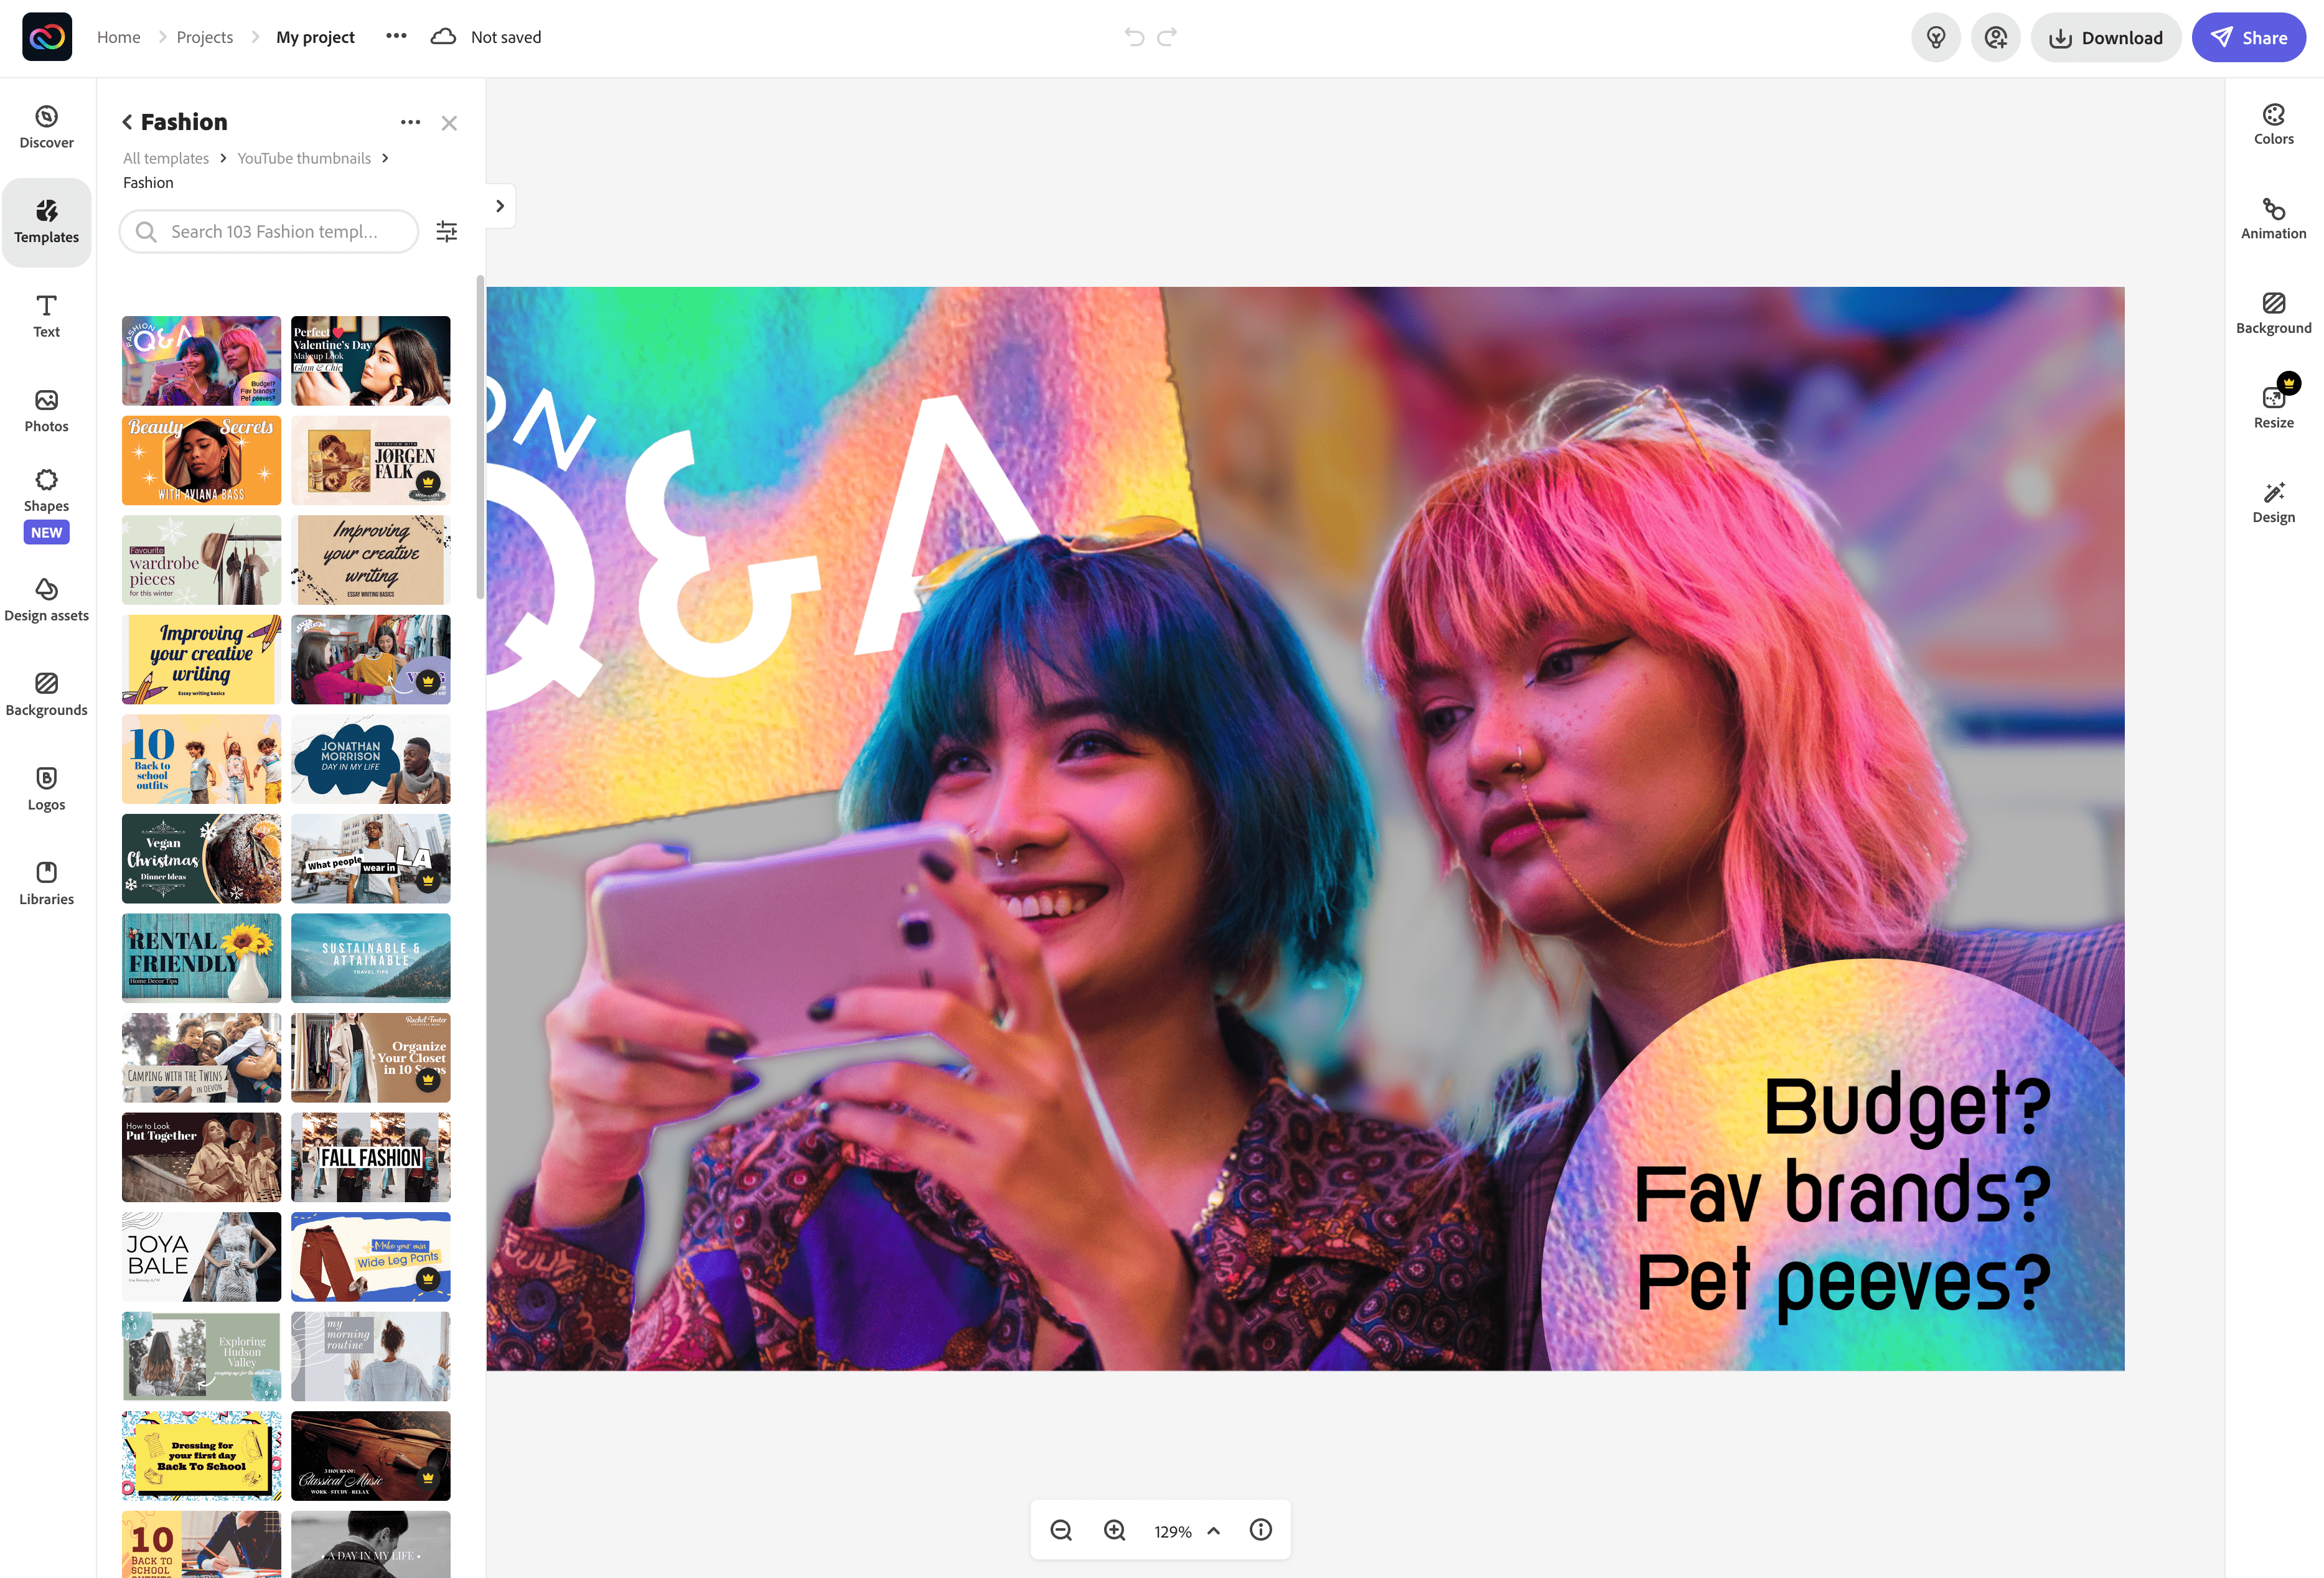Select Exploring Hudson Valley template

[x=201, y=1356]
